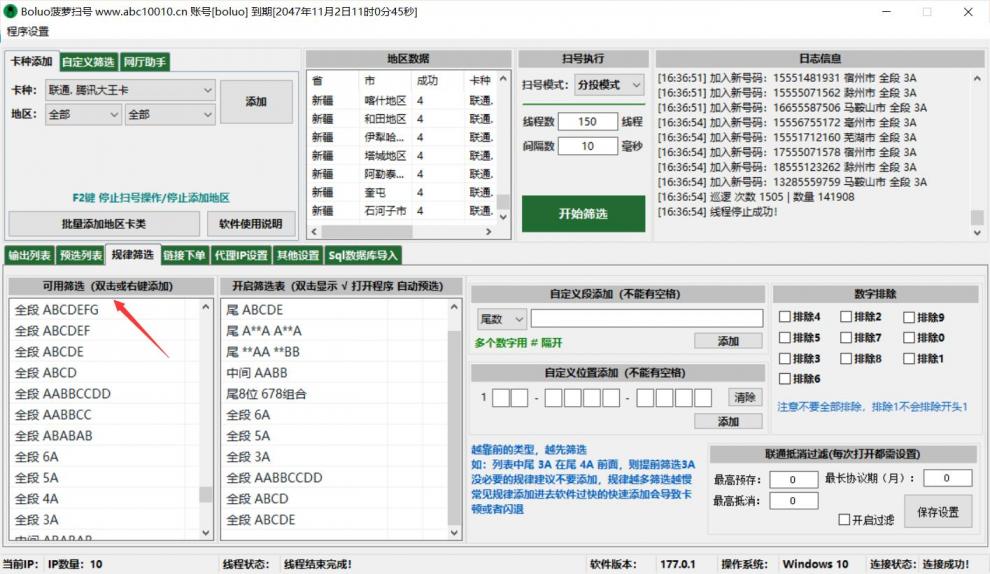The image size is (990, 574).
Task: Select 尾 ABCDE in 开启筛选表 list
Action: point(335,310)
